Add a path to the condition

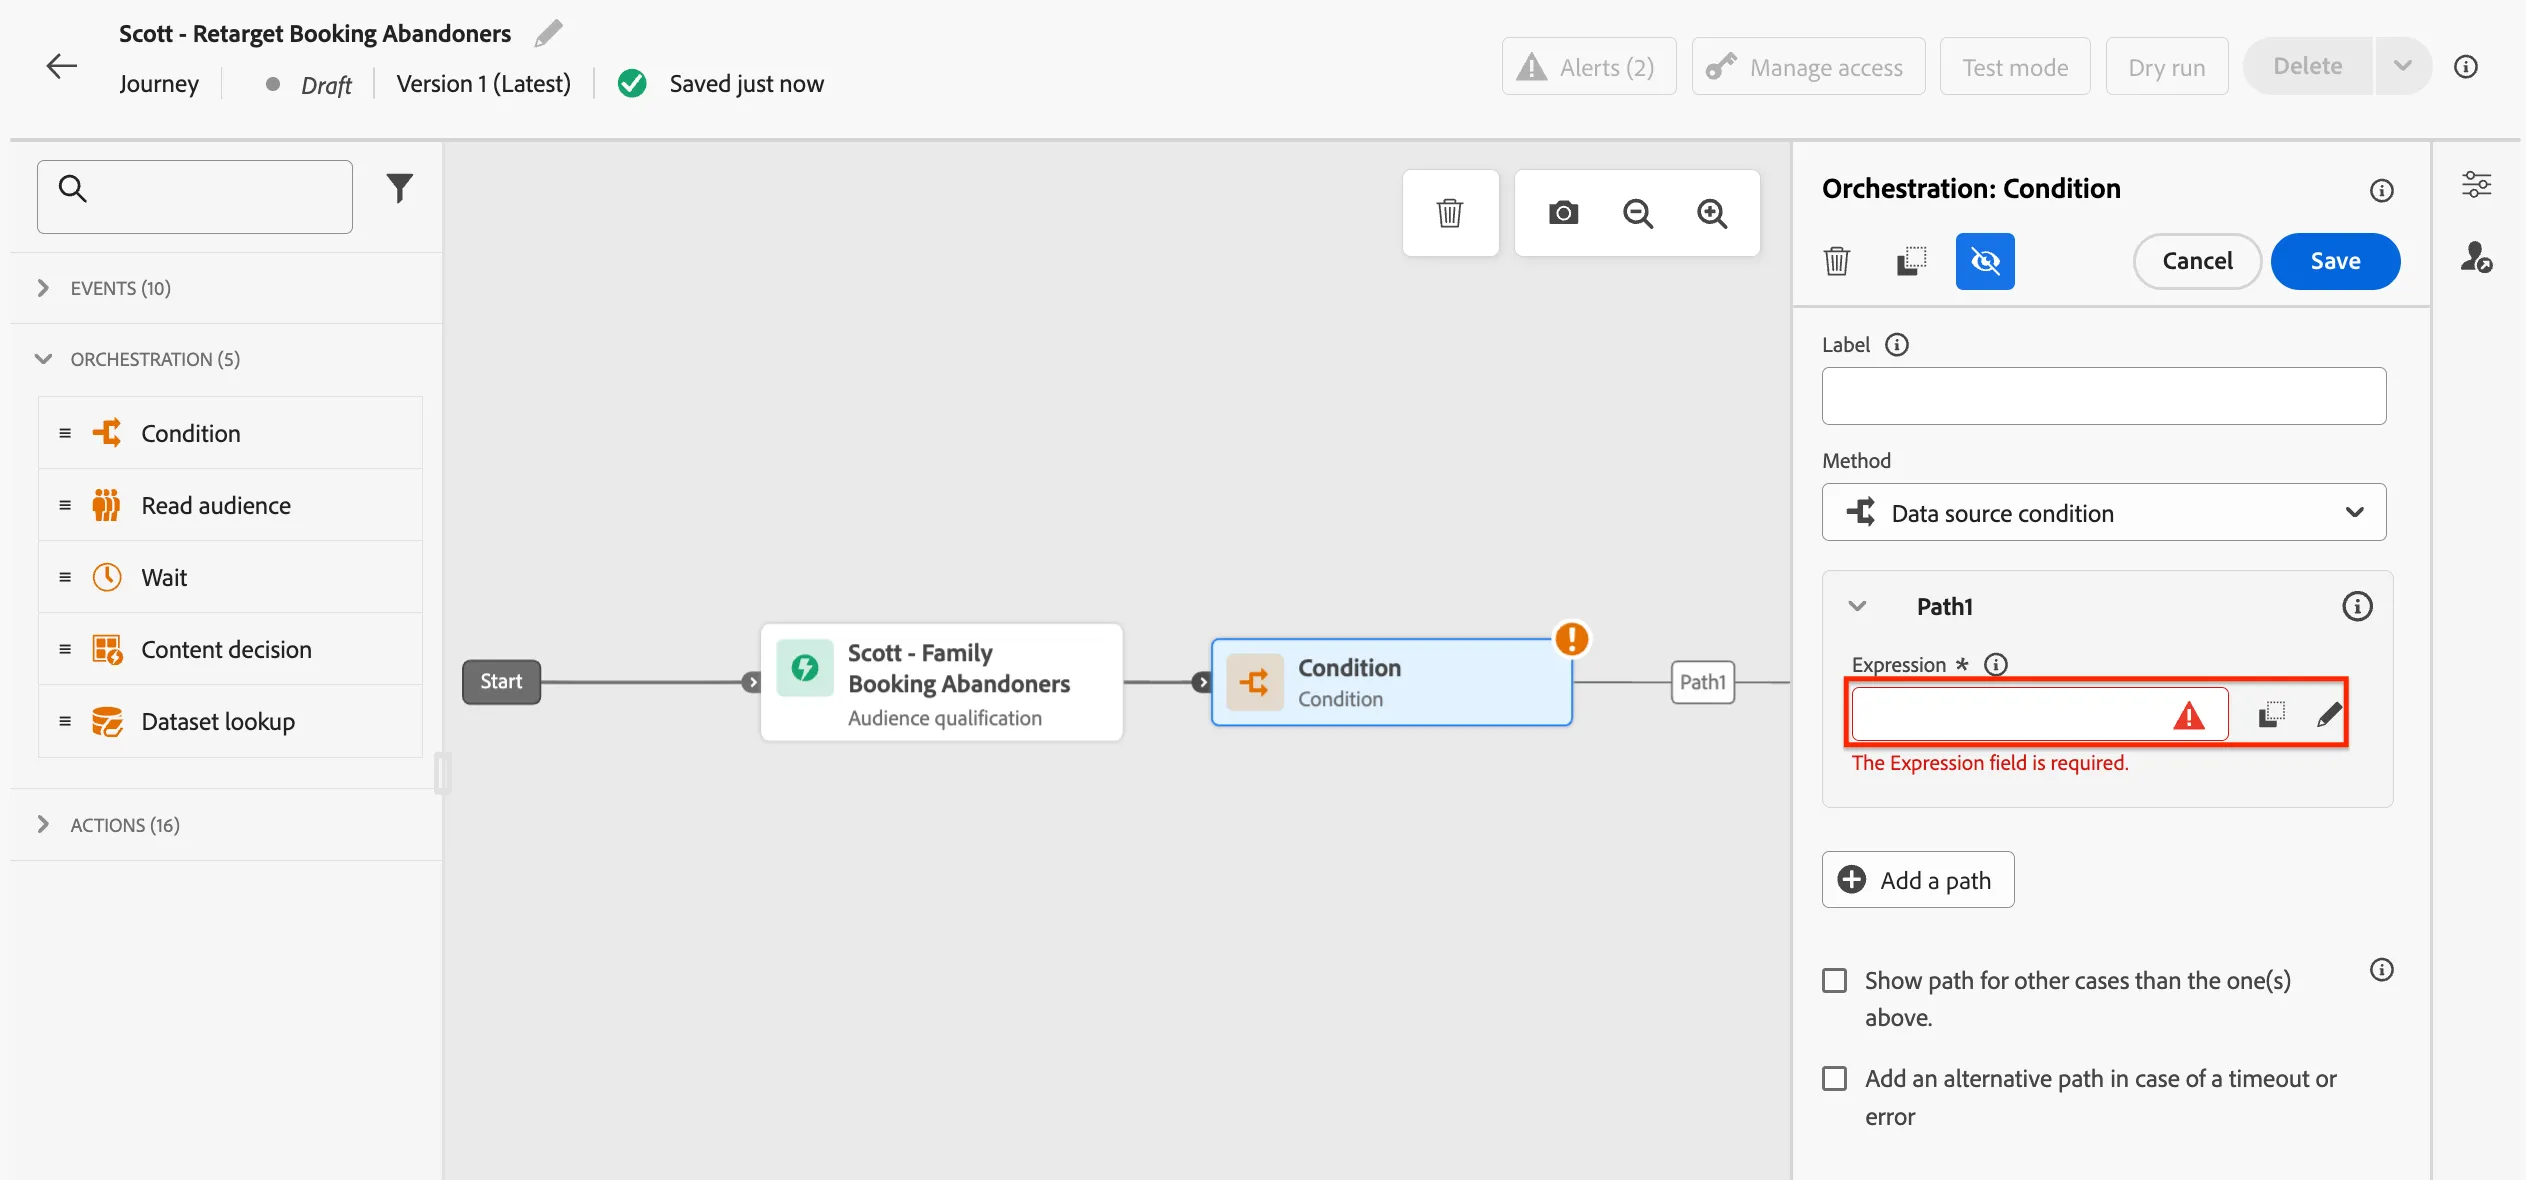1917,880
